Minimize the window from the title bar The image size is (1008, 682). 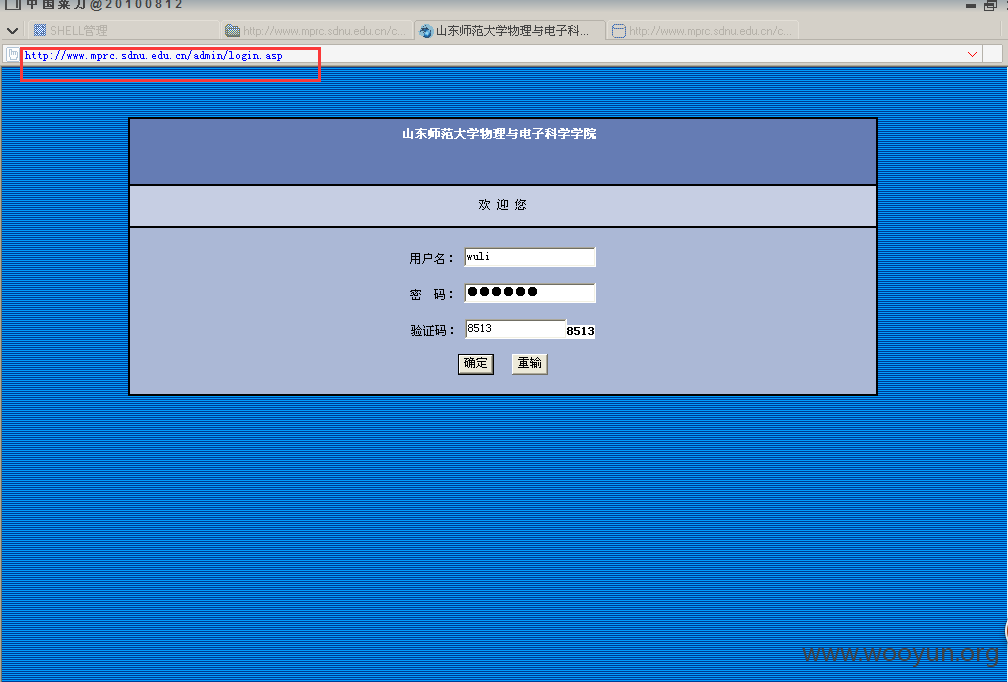point(971,6)
